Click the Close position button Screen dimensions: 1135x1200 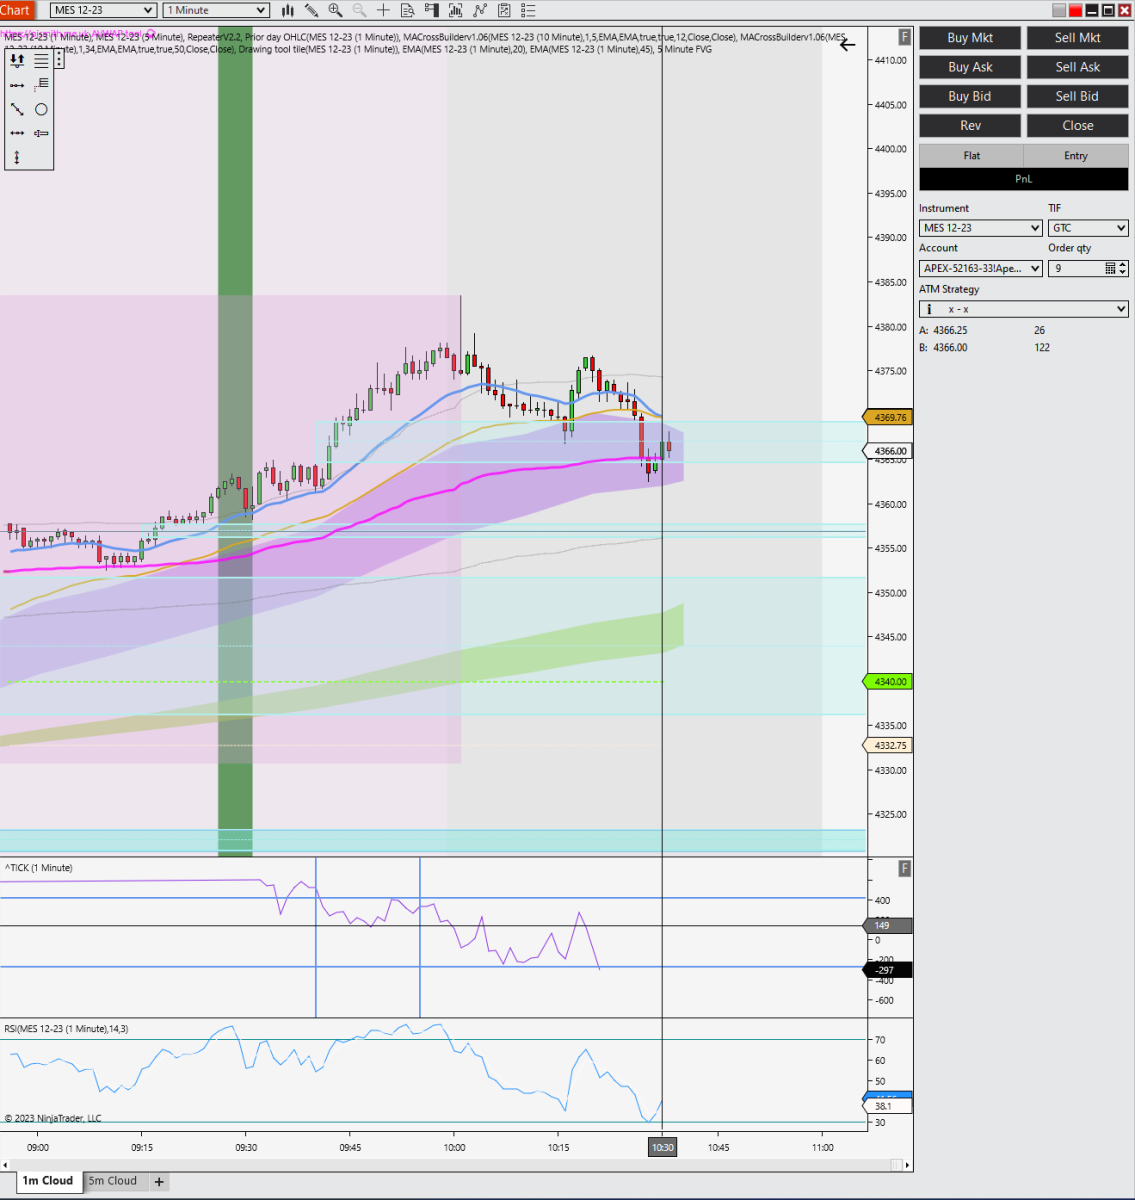point(1077,125)
